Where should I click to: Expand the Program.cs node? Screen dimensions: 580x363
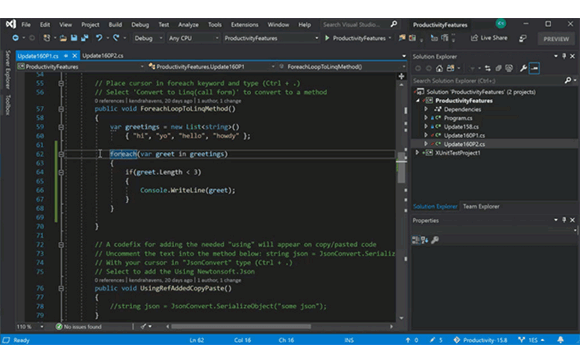point(426,118)
